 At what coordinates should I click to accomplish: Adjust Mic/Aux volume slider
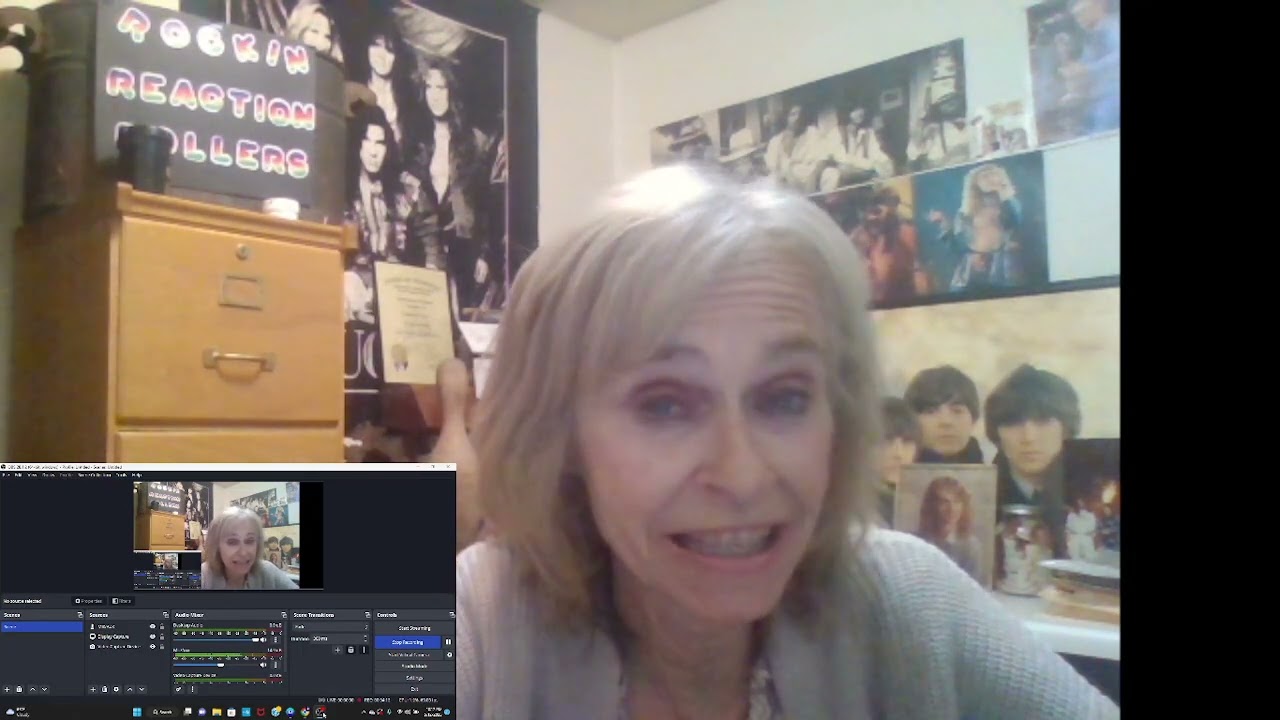coord(216,665)
